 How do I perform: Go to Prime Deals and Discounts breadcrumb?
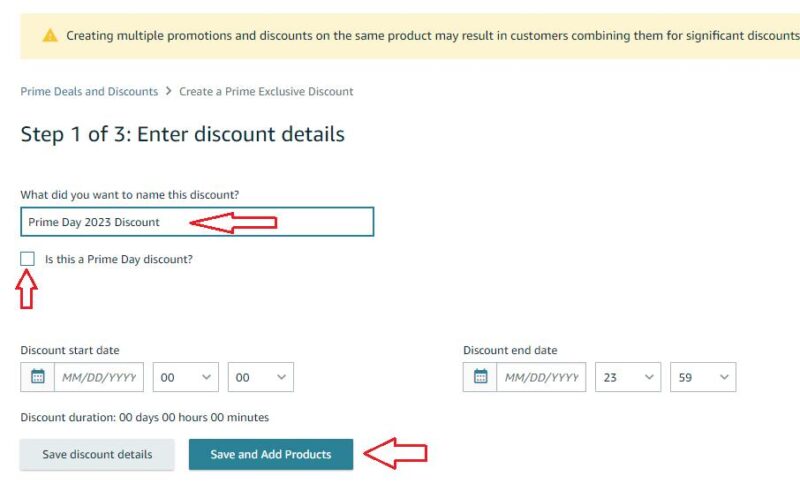pyautogui.click(x=89, y=91)
